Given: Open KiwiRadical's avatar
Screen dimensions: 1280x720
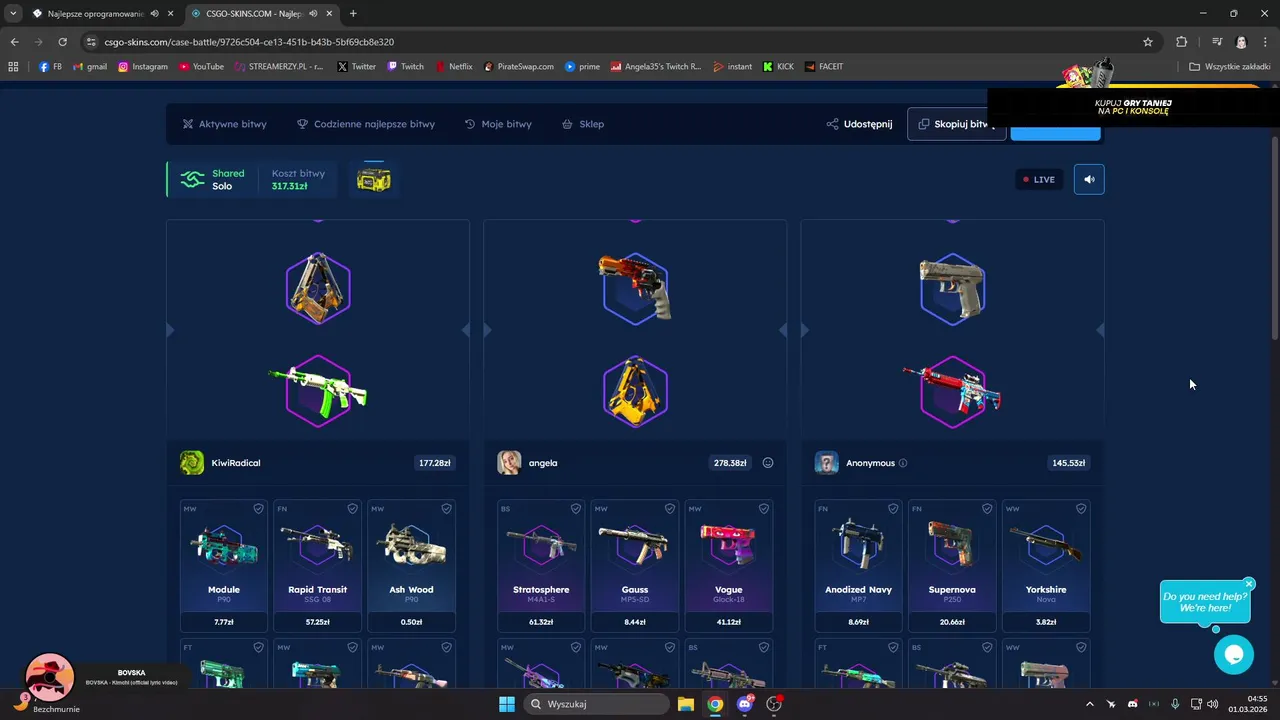Looking at the screenshot, I should 192,462.
